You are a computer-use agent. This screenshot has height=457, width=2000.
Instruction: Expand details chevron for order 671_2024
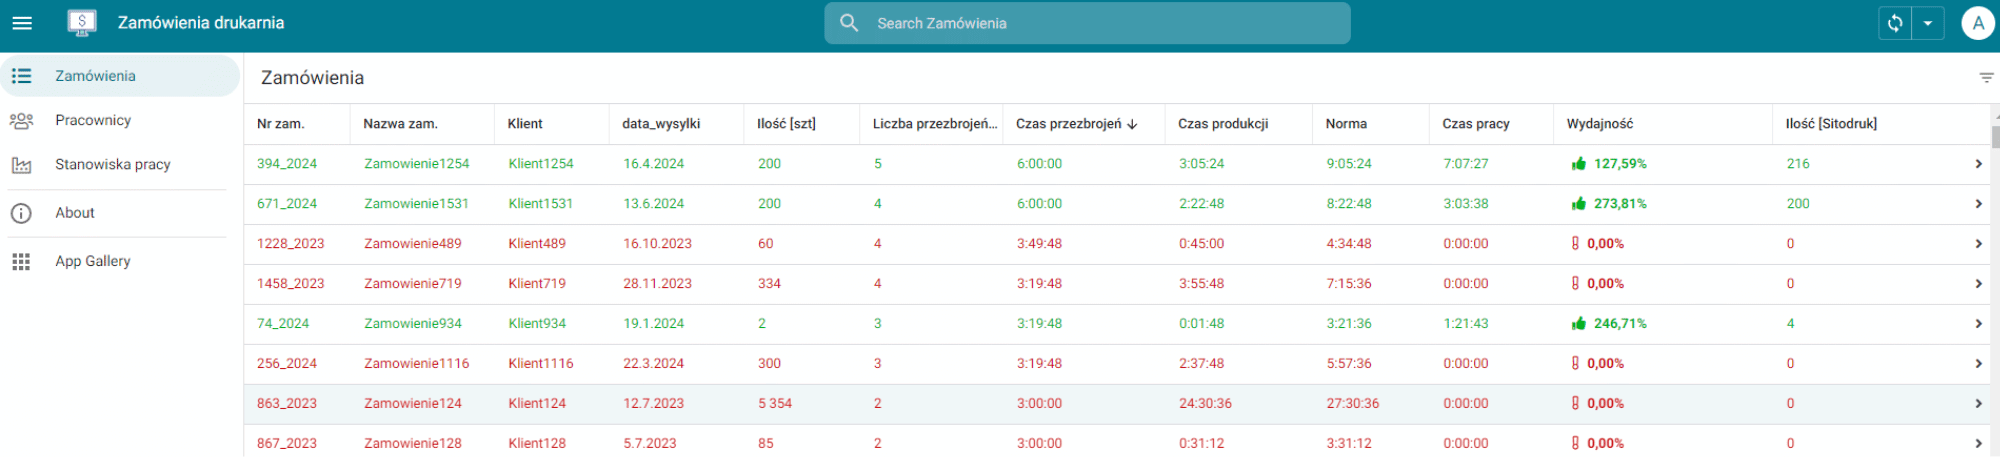tap(1977, 204)
